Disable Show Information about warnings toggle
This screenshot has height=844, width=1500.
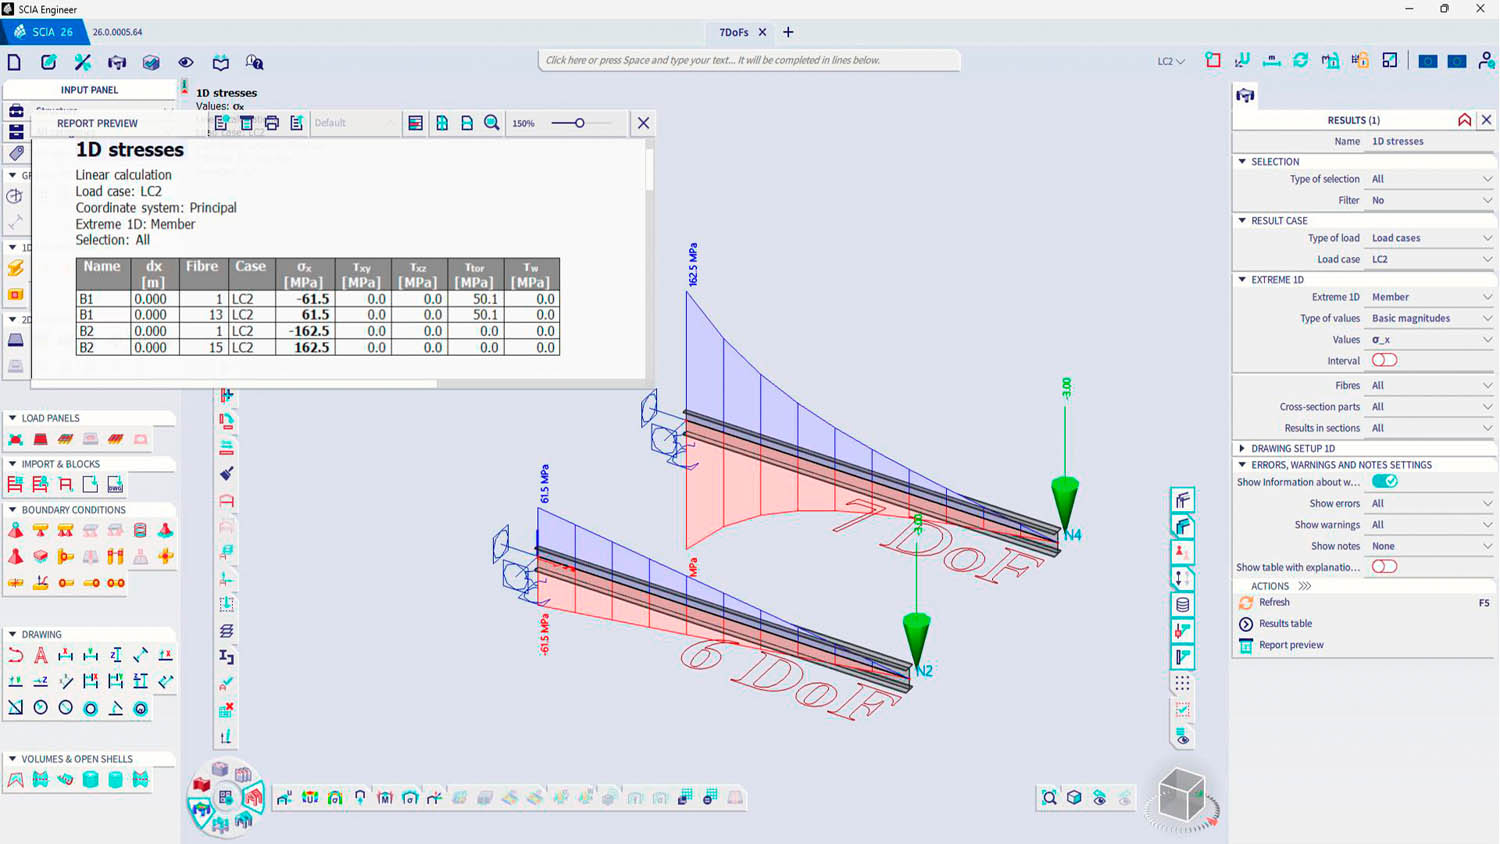tap(1384, 482)
